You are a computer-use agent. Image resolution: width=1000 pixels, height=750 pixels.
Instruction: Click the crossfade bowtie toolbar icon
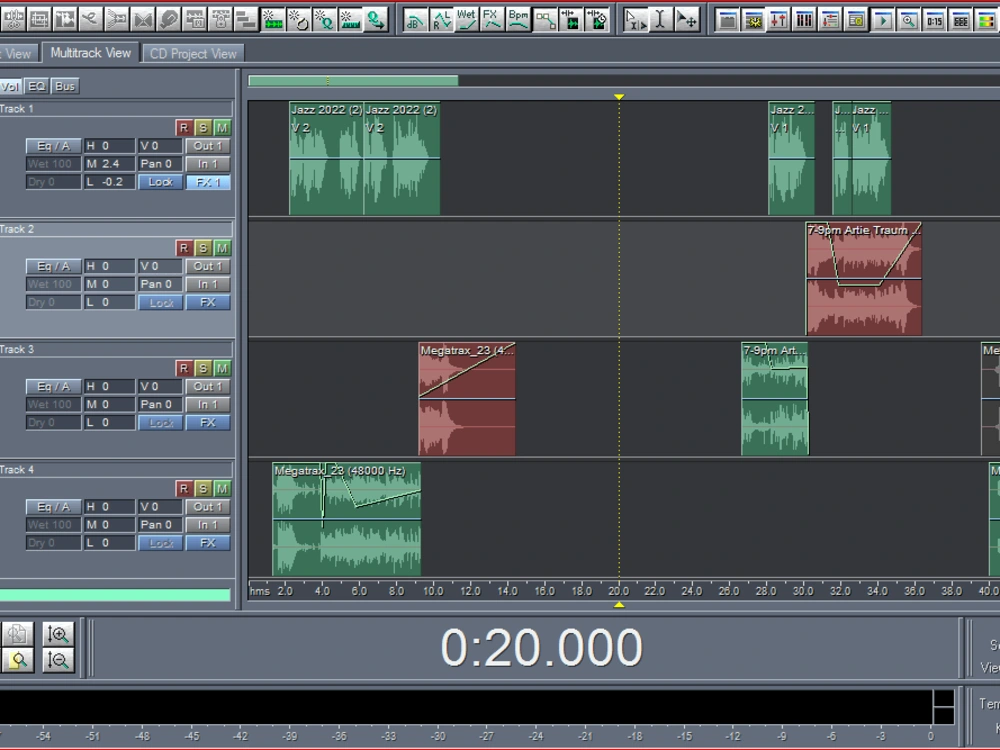pyautogui.click(x=143, y=19)
